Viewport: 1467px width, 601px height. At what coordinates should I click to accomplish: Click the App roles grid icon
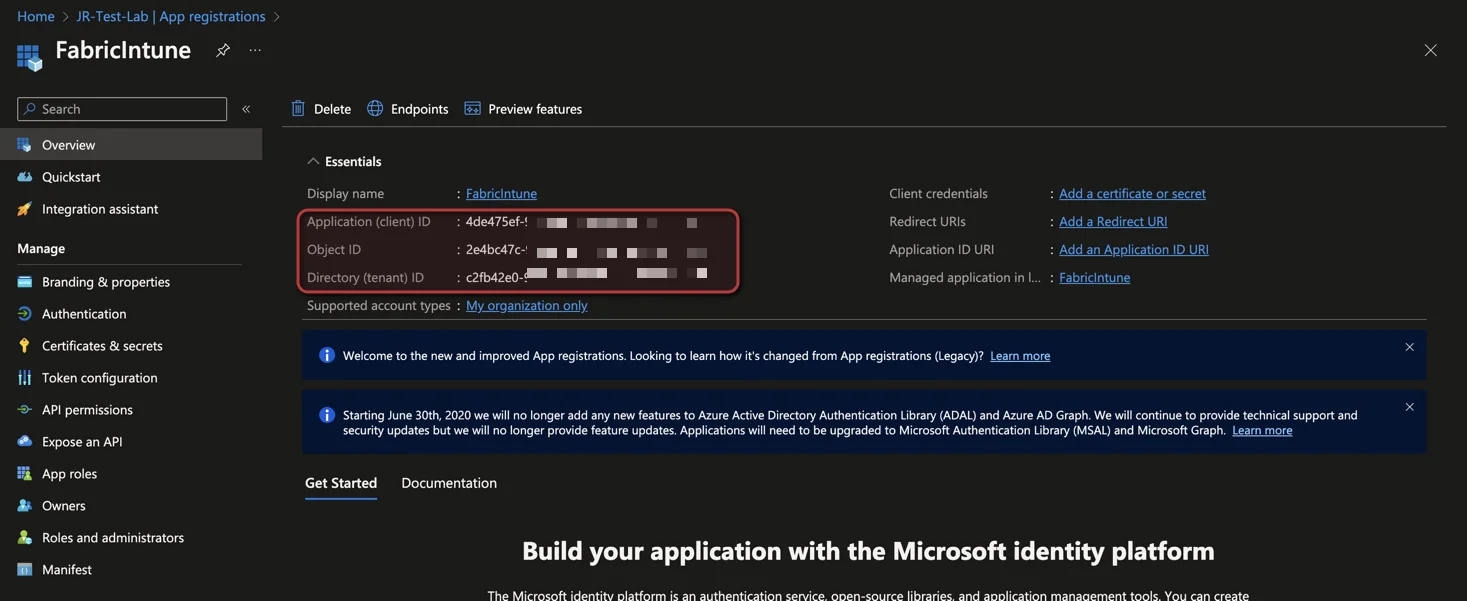coord(24,474)
